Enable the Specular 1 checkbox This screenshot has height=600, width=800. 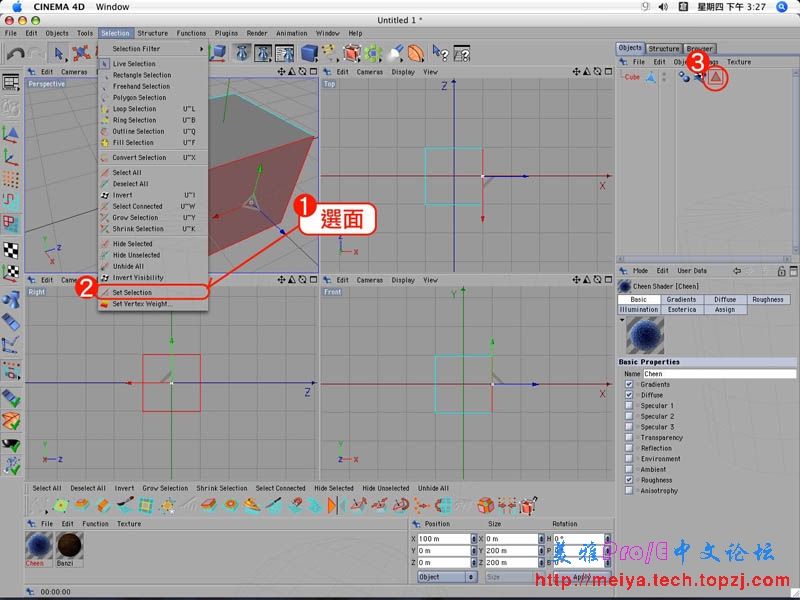pos(629,406)
